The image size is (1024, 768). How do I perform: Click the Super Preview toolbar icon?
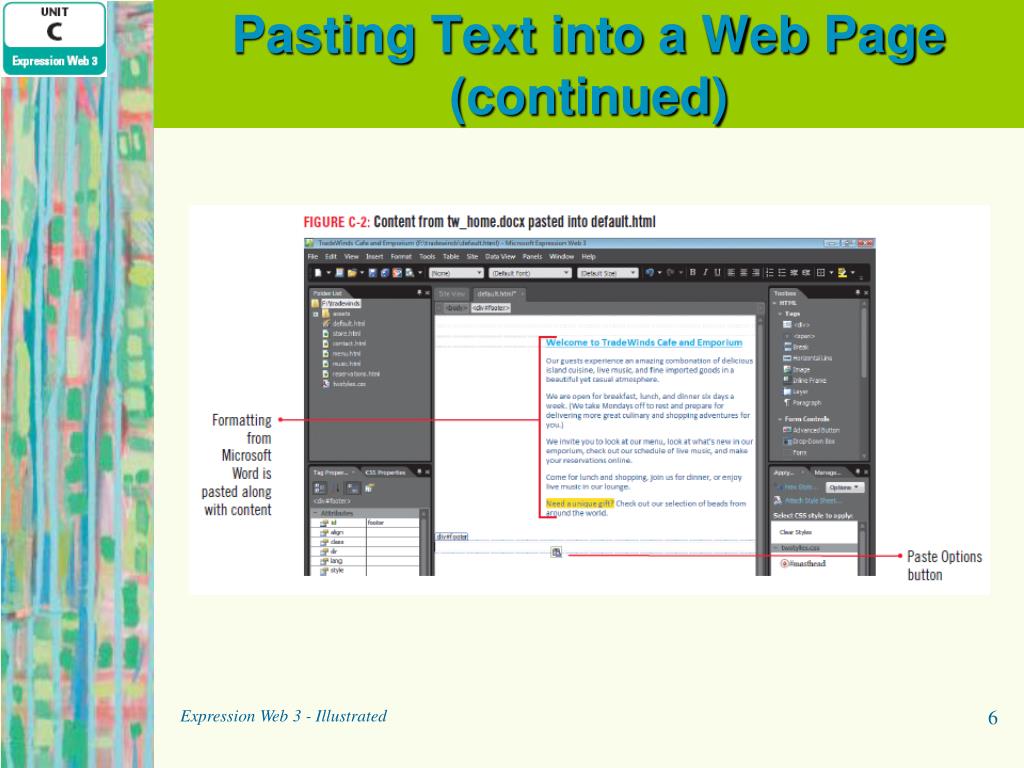(397, 273)
